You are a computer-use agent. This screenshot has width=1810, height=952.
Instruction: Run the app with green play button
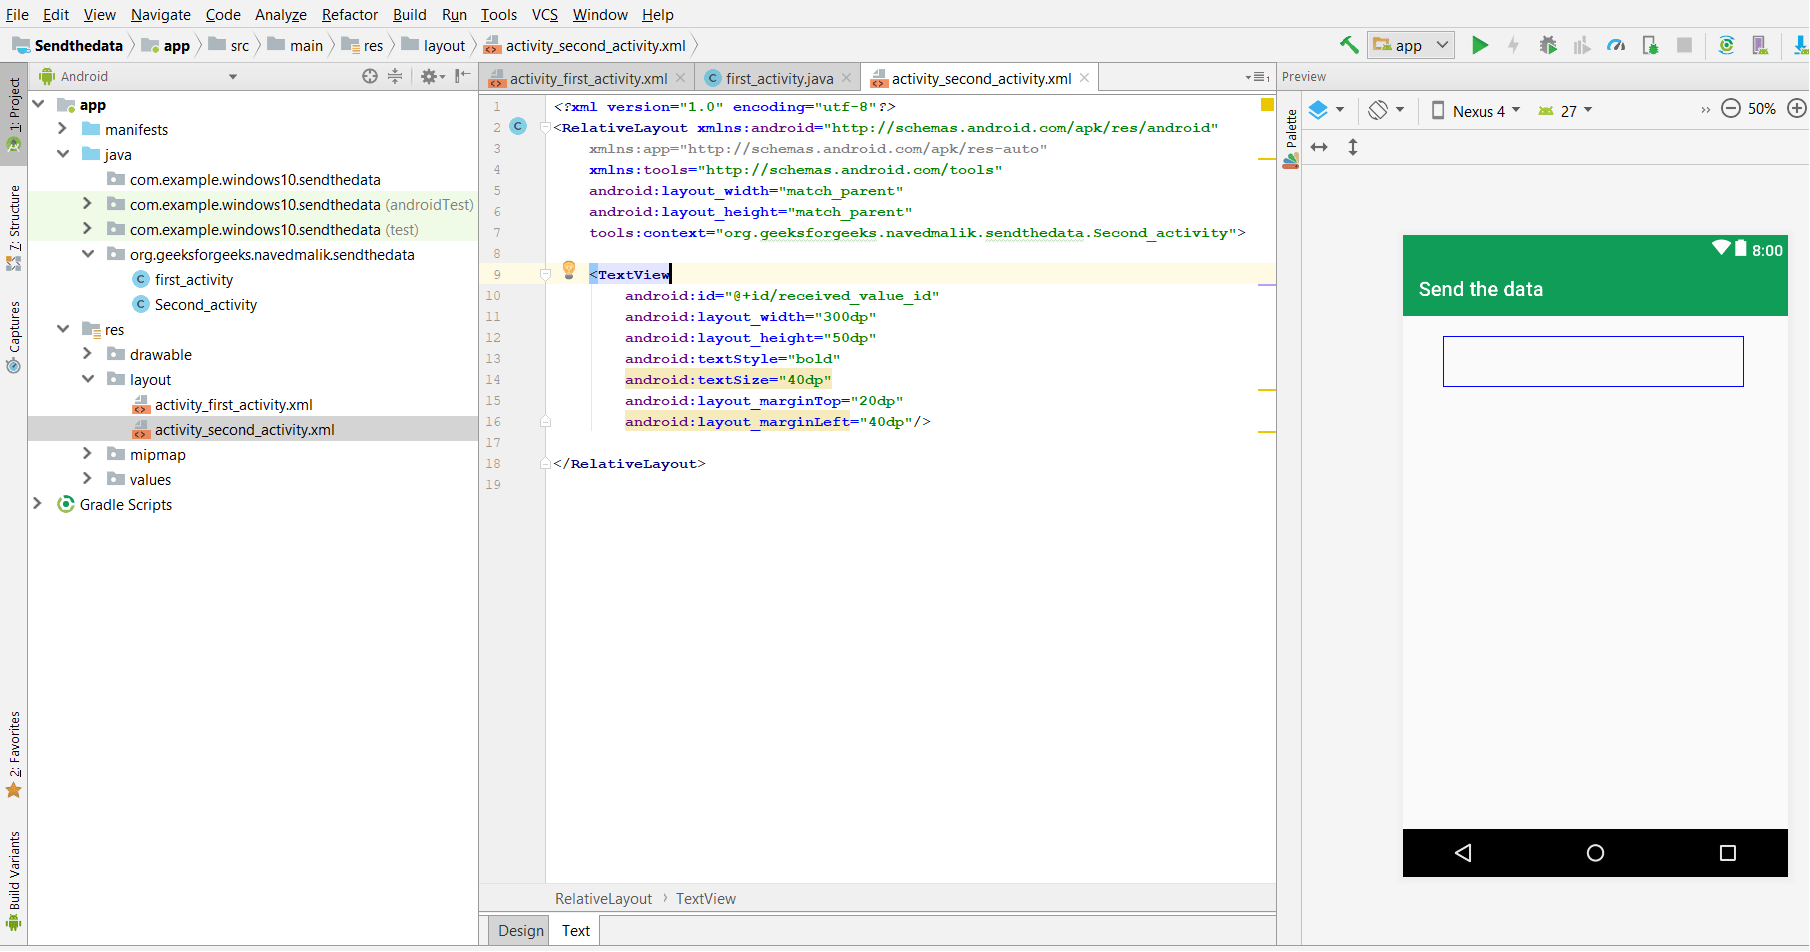coord(1480,45)
